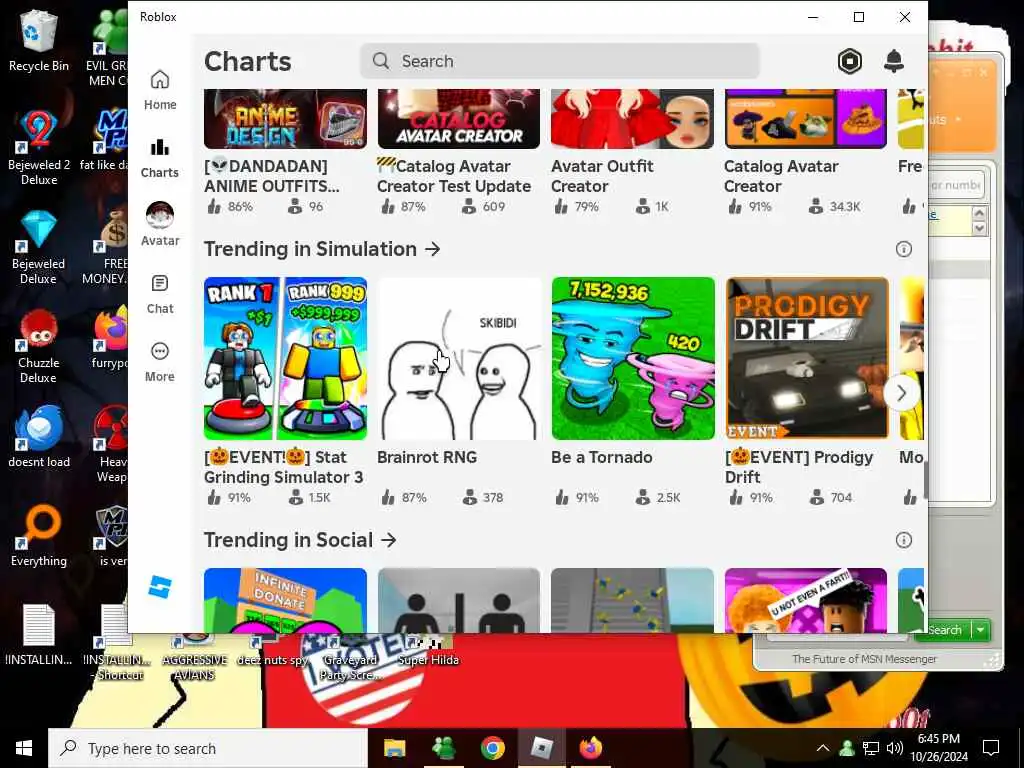Open the volume control in system tray

(x=895, y=748)
